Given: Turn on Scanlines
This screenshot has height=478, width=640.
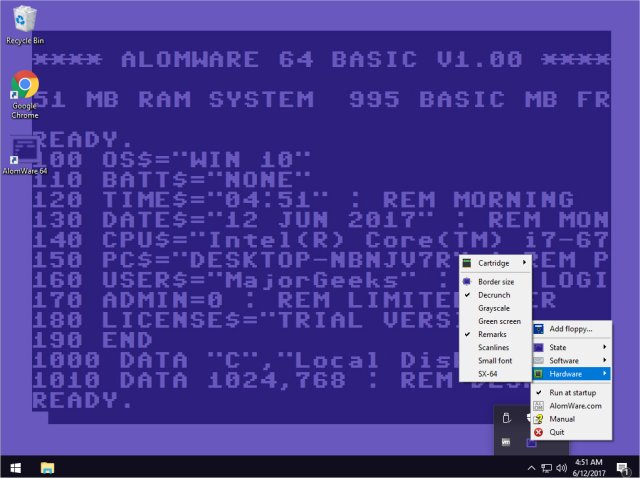Looking at the screenshot, I should tap(495, 347).
